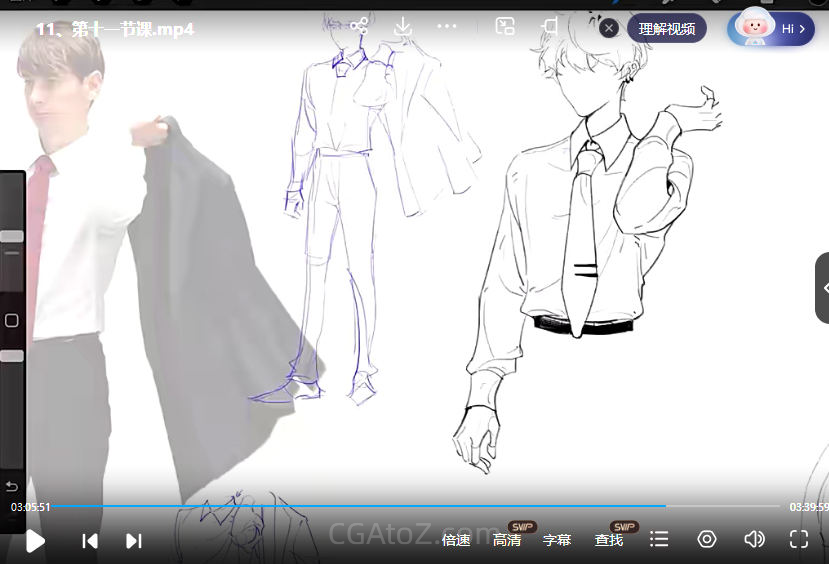Show the playlist with list icon

pos(659,540)
